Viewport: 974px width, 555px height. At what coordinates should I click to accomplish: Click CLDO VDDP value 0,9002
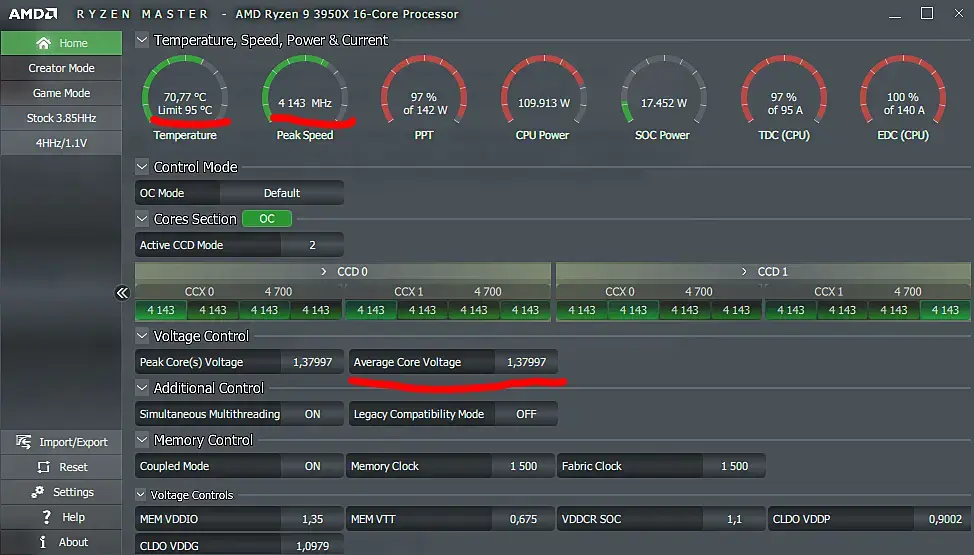(x=945, y=519)
